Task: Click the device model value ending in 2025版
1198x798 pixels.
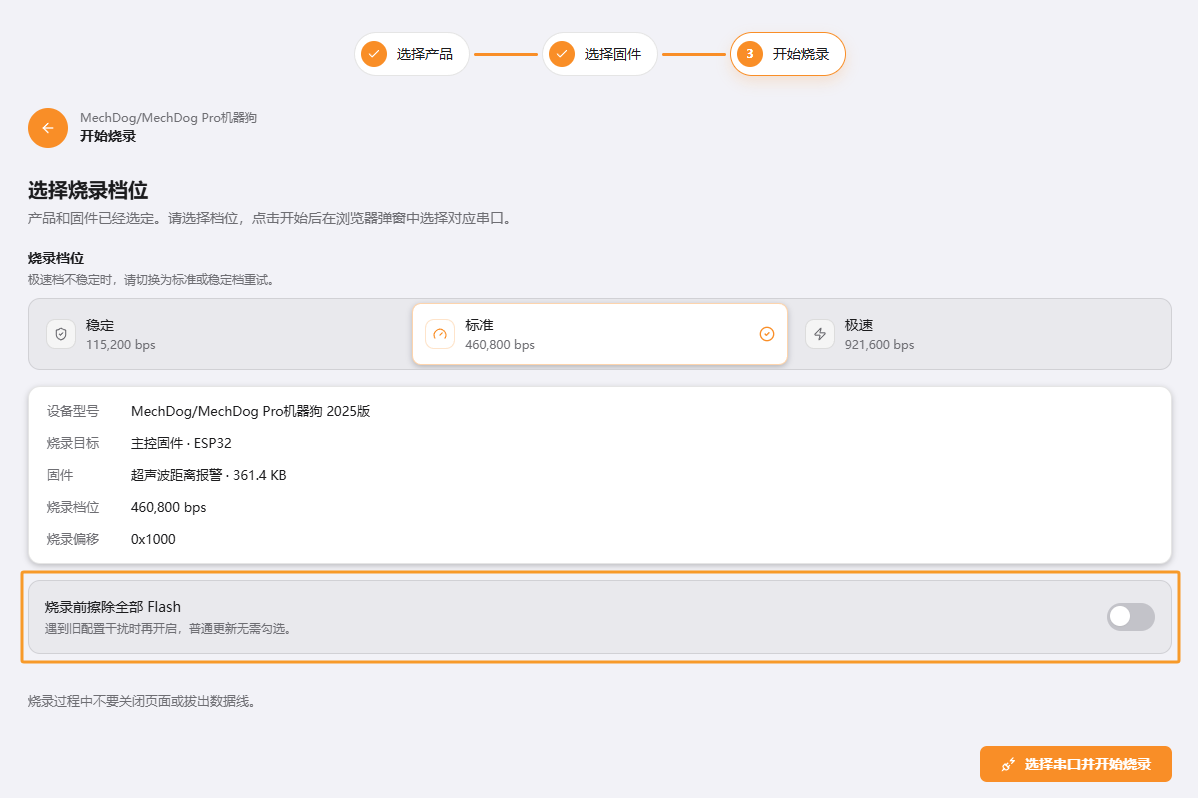Action: (251, 411)
